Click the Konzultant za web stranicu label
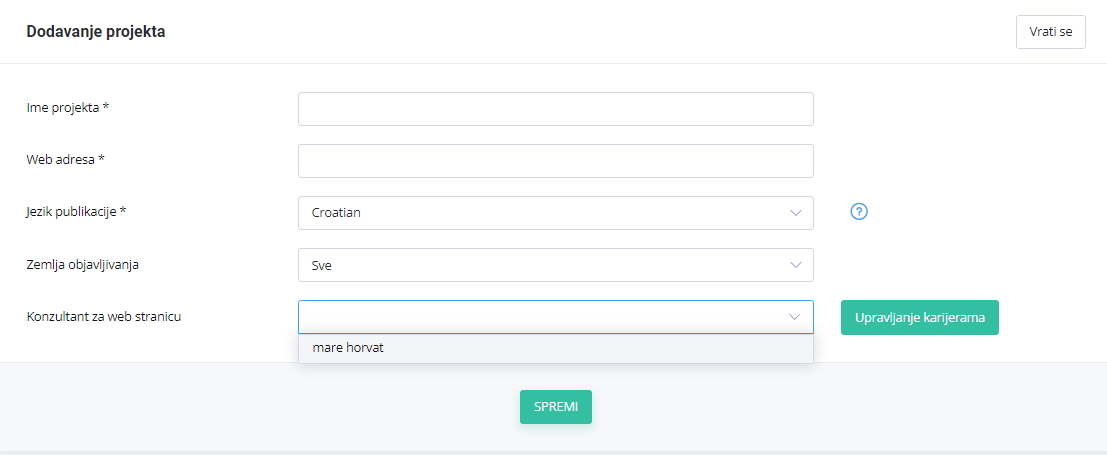 click(104, 317)
